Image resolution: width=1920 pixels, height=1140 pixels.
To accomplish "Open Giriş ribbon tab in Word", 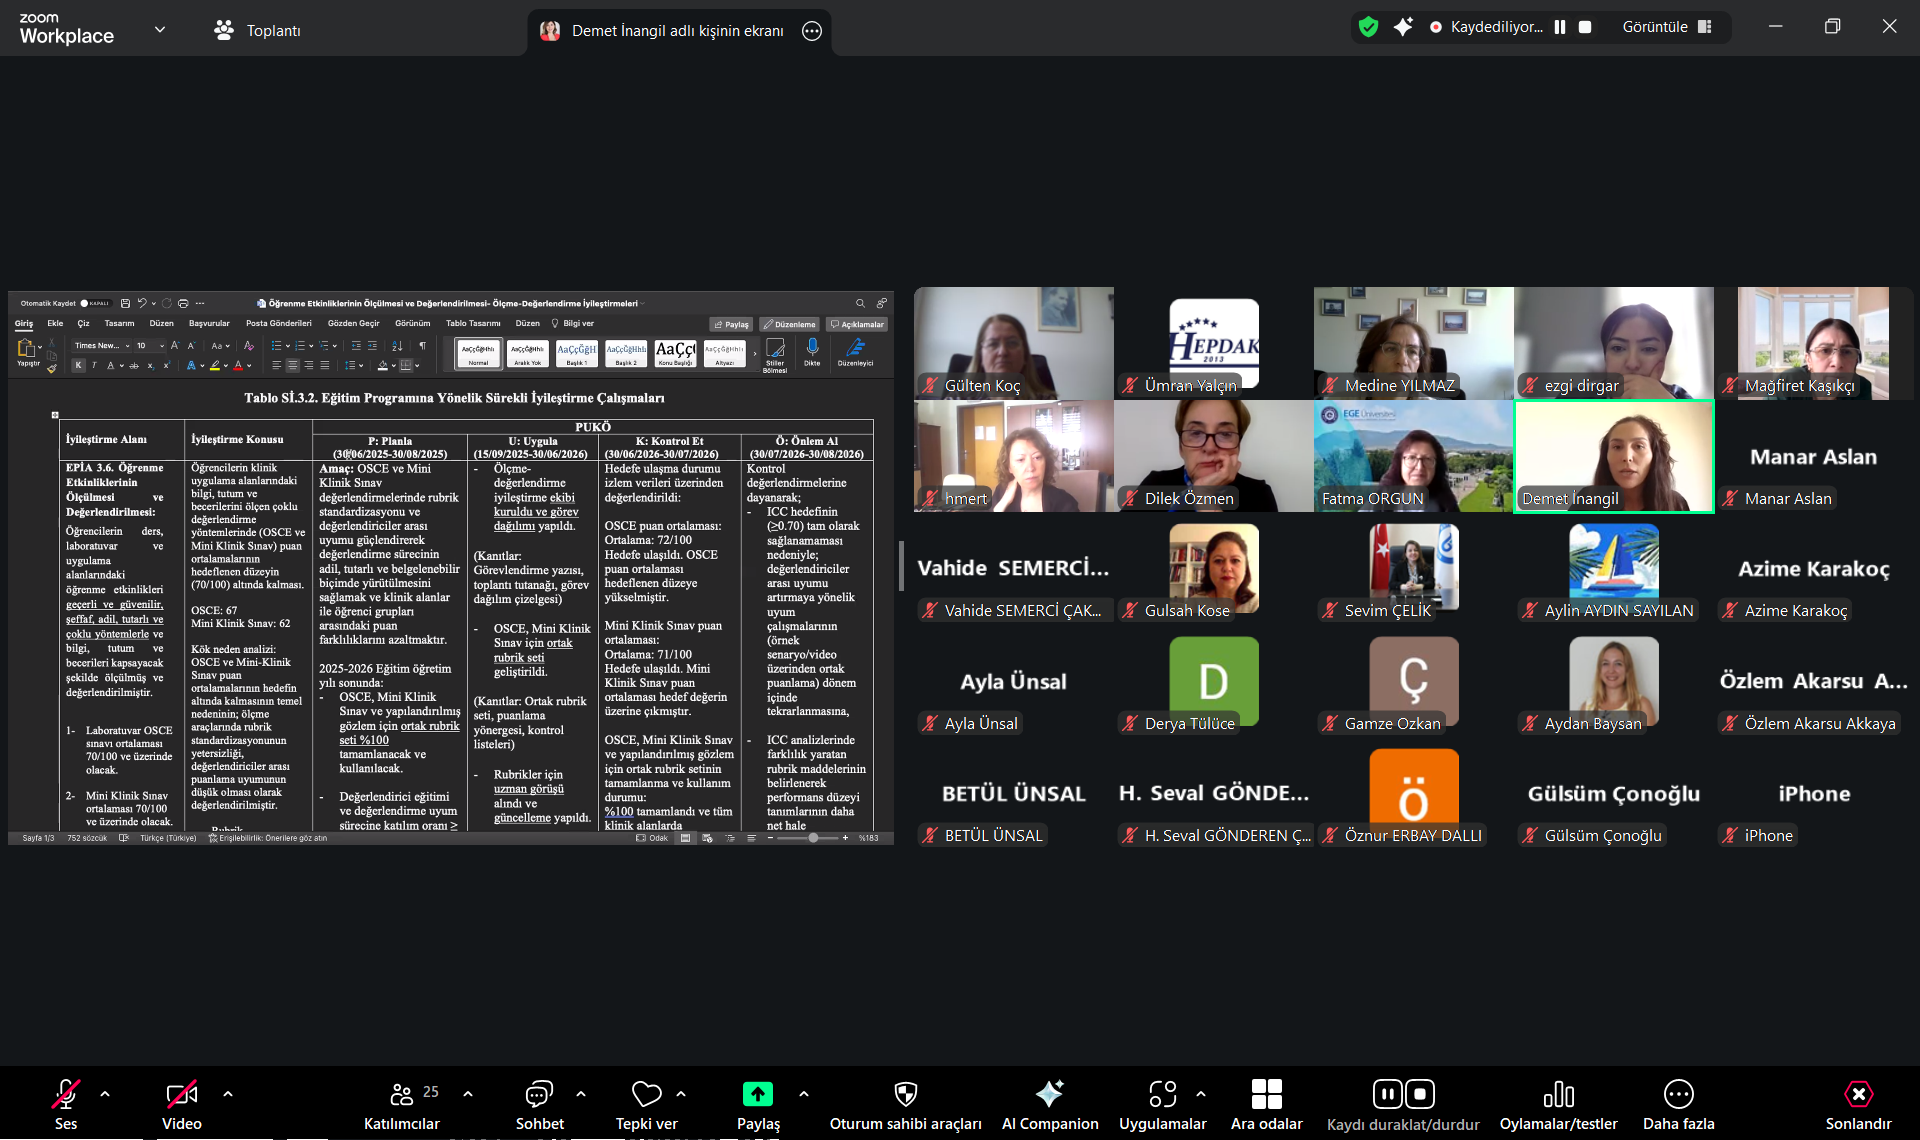I will click(24, 324).
